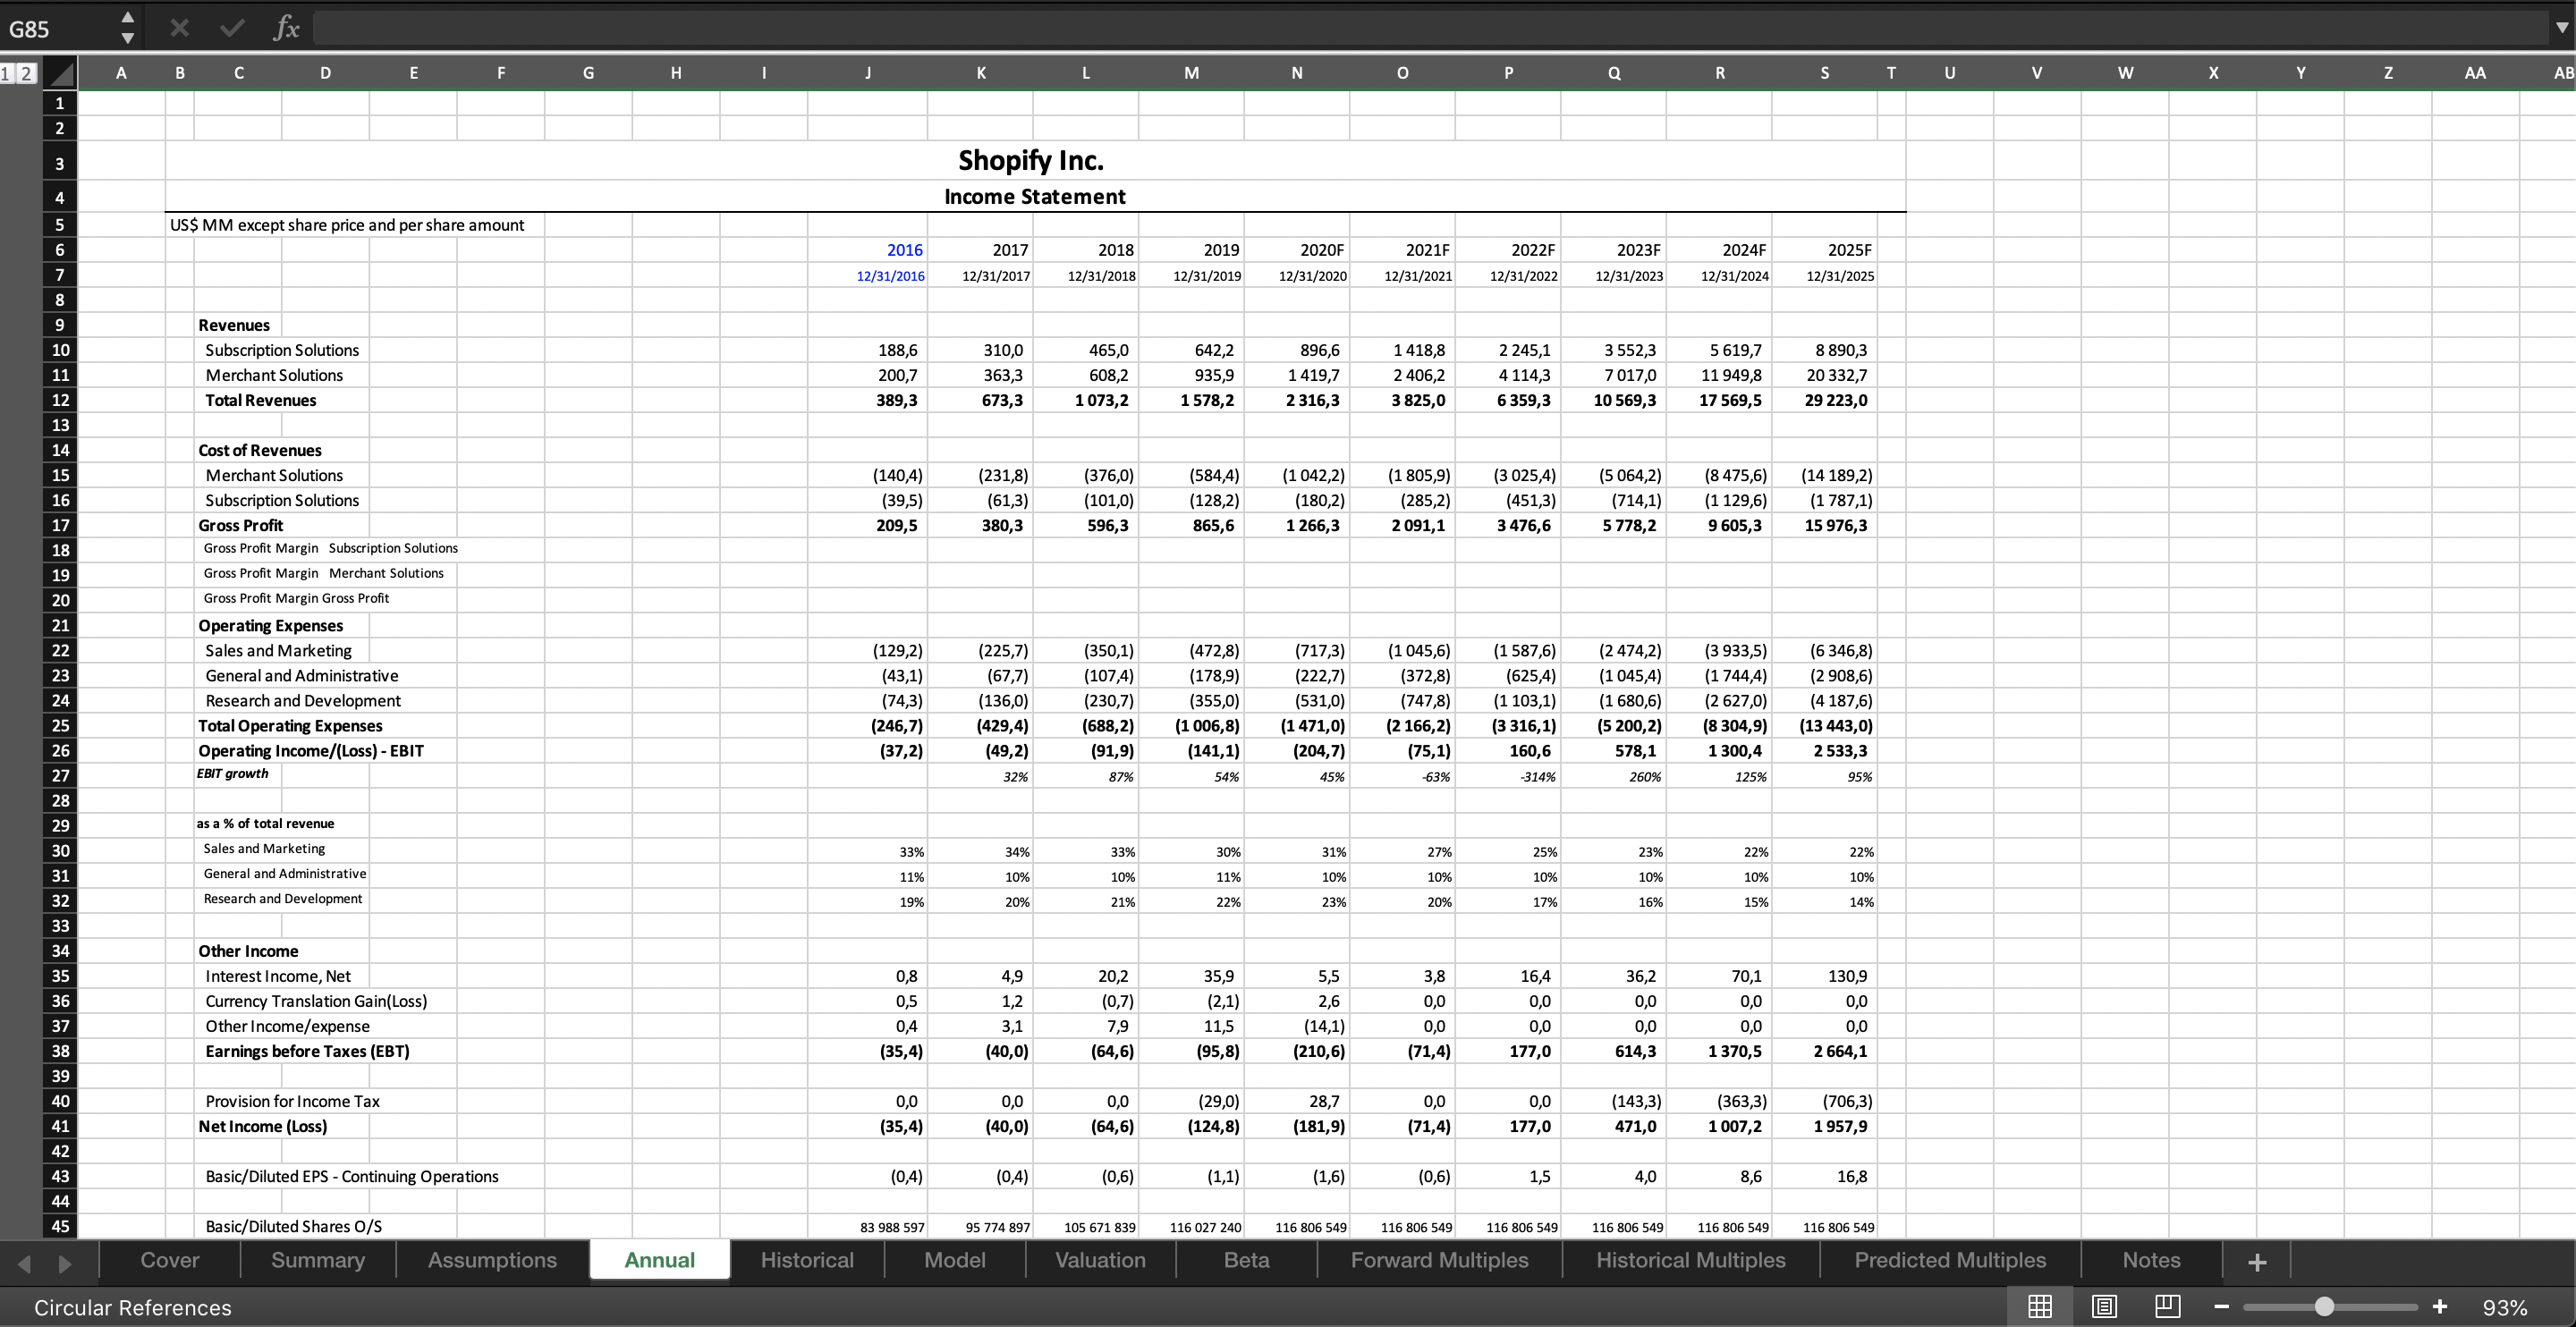Select outline level 2 button
The image size is (2576, 1327).
25,73
